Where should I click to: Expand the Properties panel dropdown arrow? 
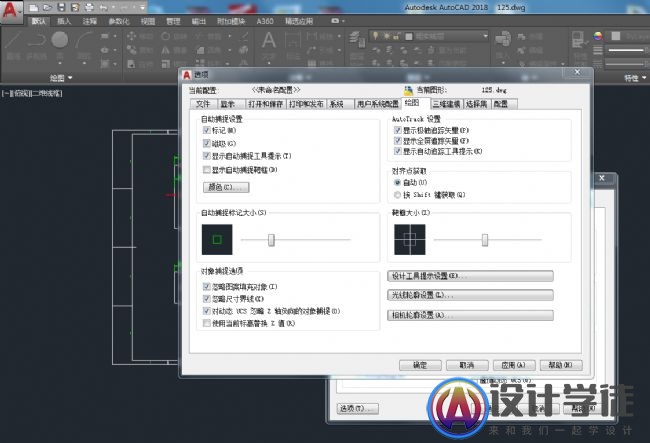tap(644, 77)
